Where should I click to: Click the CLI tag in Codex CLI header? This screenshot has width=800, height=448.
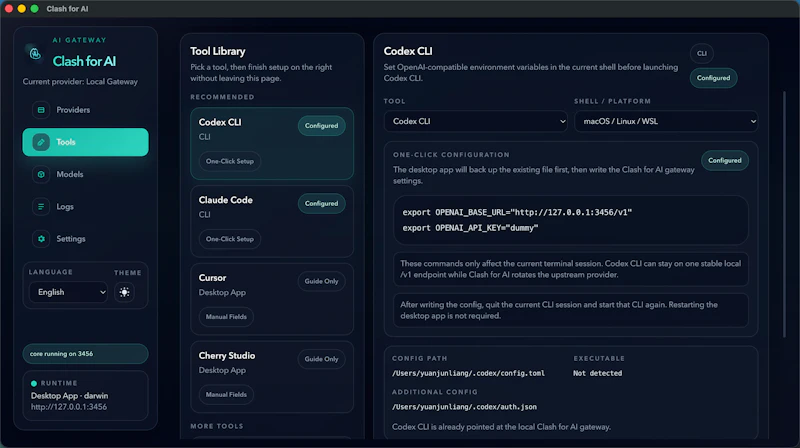[702, 53]
